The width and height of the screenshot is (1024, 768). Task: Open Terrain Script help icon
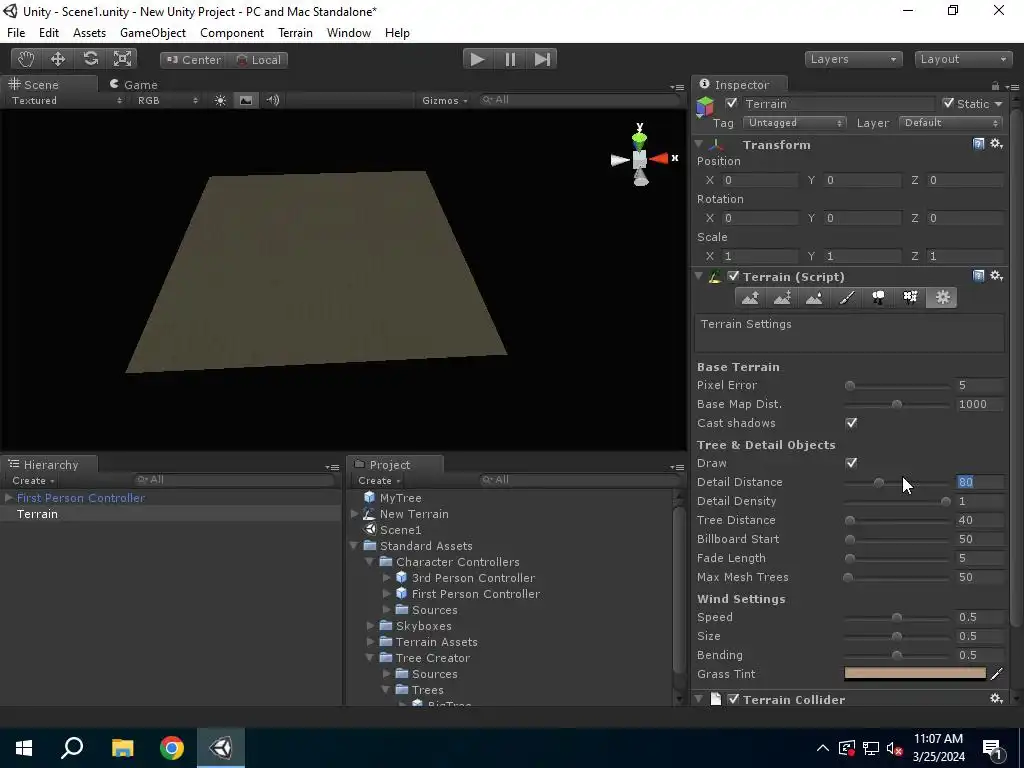point(978,276)
